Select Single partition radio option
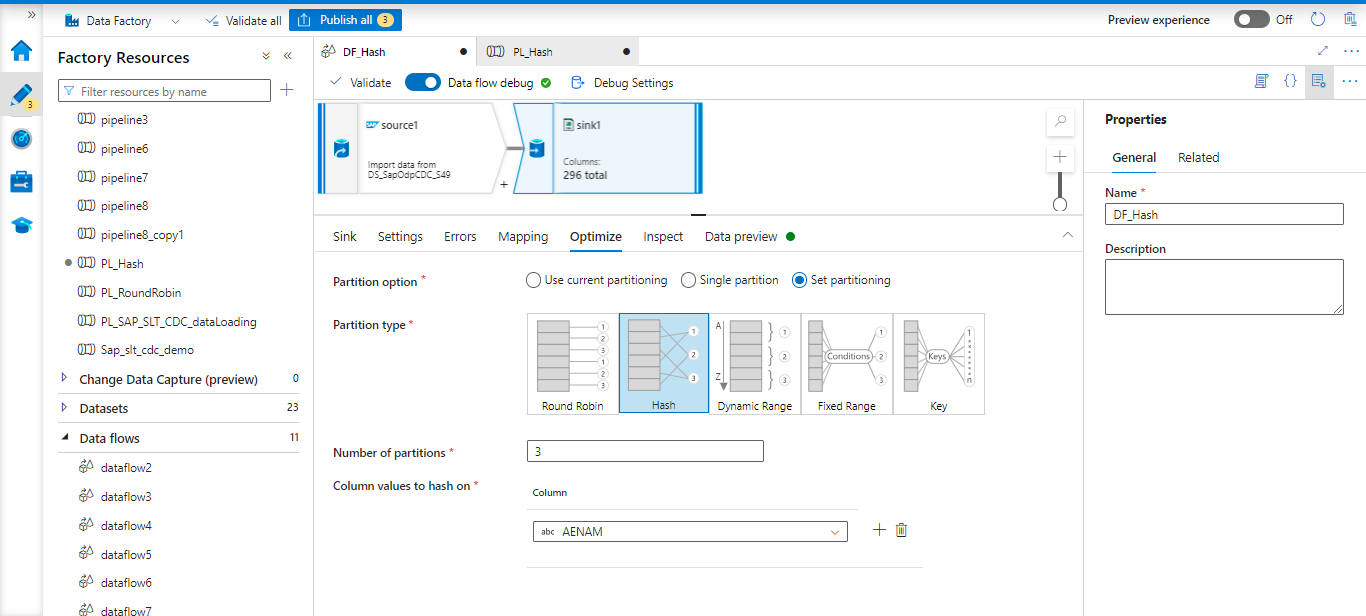The image size is (1366, 616). [x=688, y=280]
